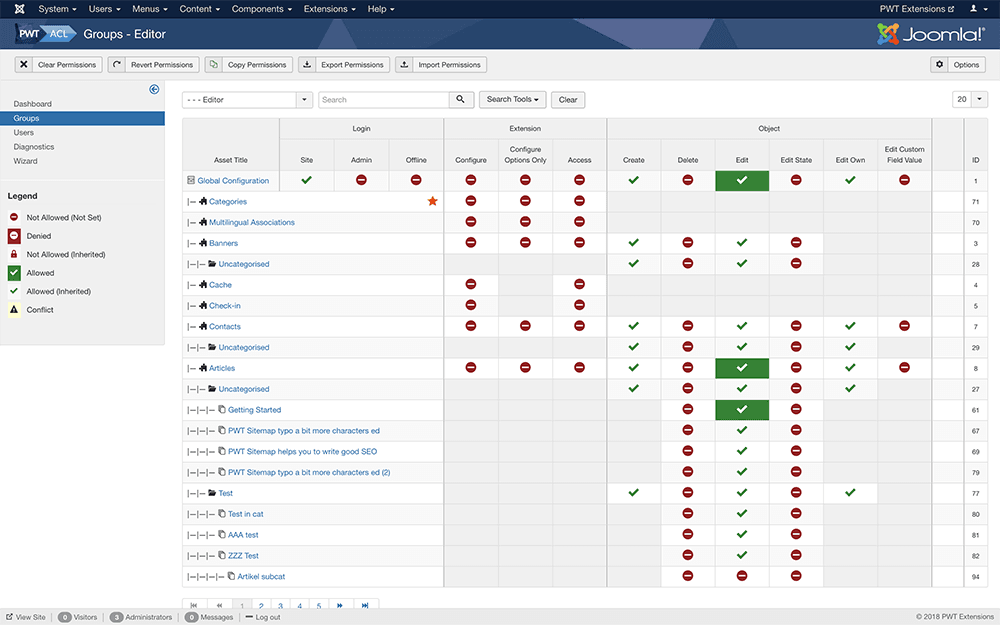Screen dimensions: 1000x625
Task: Open the Editor group dropdown
Action: 247,99
